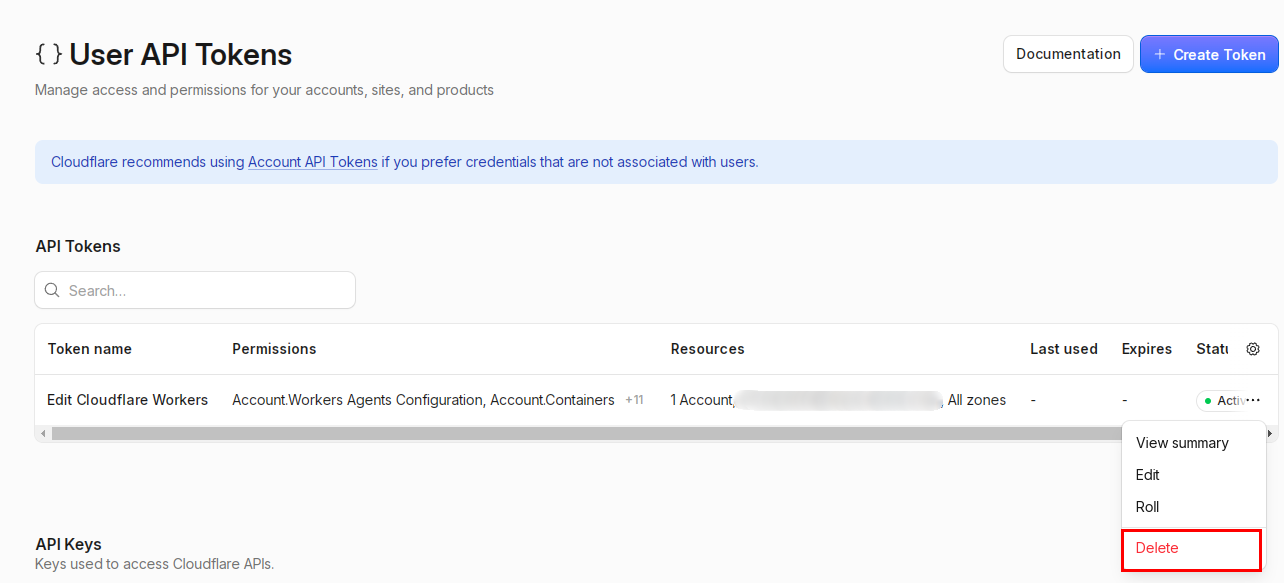This screenshot has width=1284, height=583.
Task: Click the +11 permissions count badge
Action: click(x=634, y=400)
